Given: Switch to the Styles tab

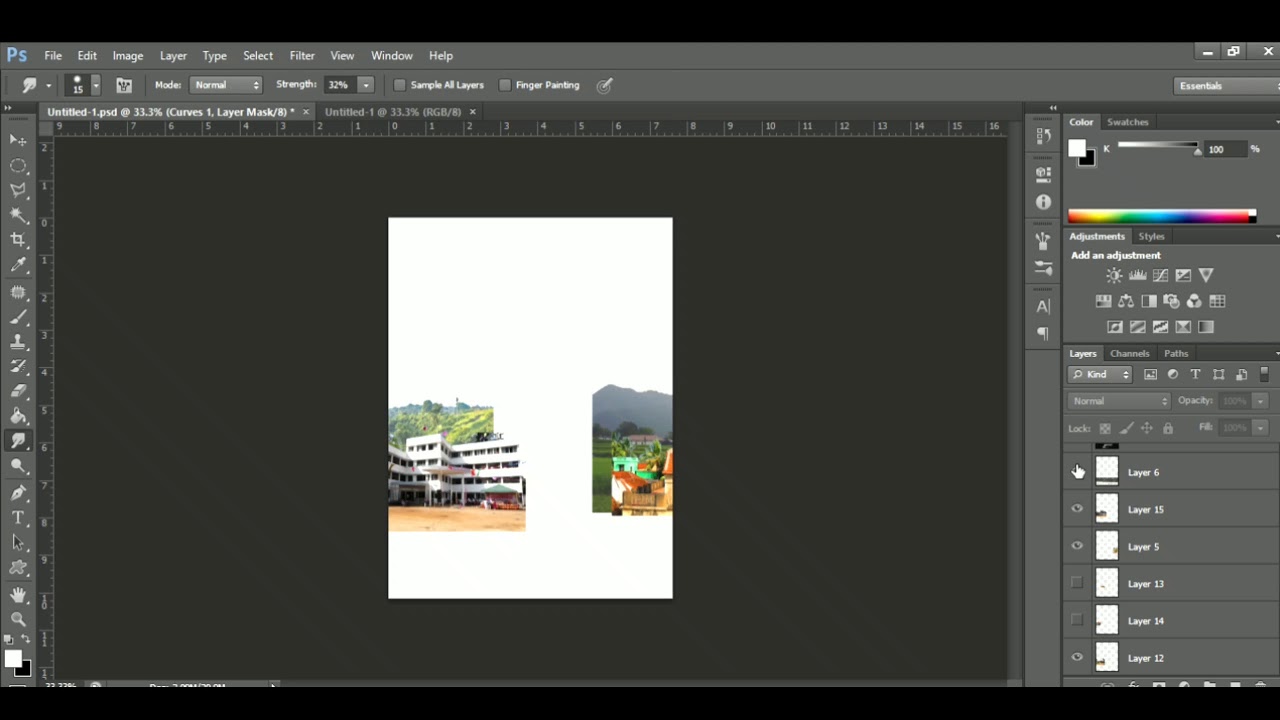Looking at the screenshot, I should pos(1151,236).
